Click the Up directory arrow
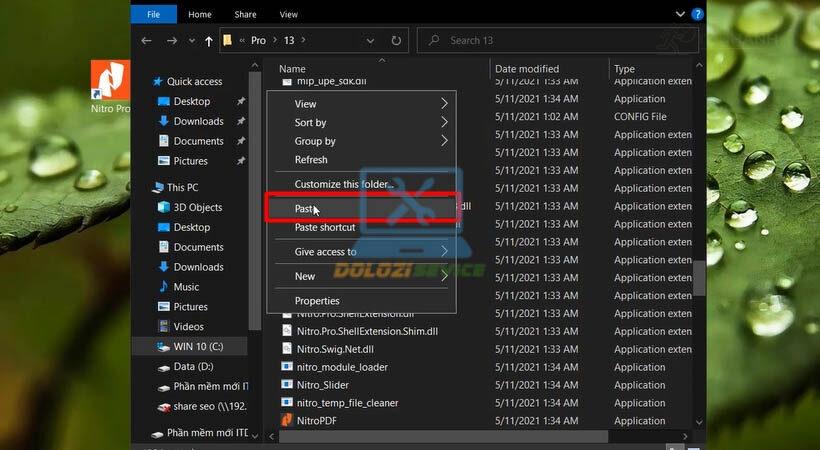820x450 pixels. click(208, 41)
